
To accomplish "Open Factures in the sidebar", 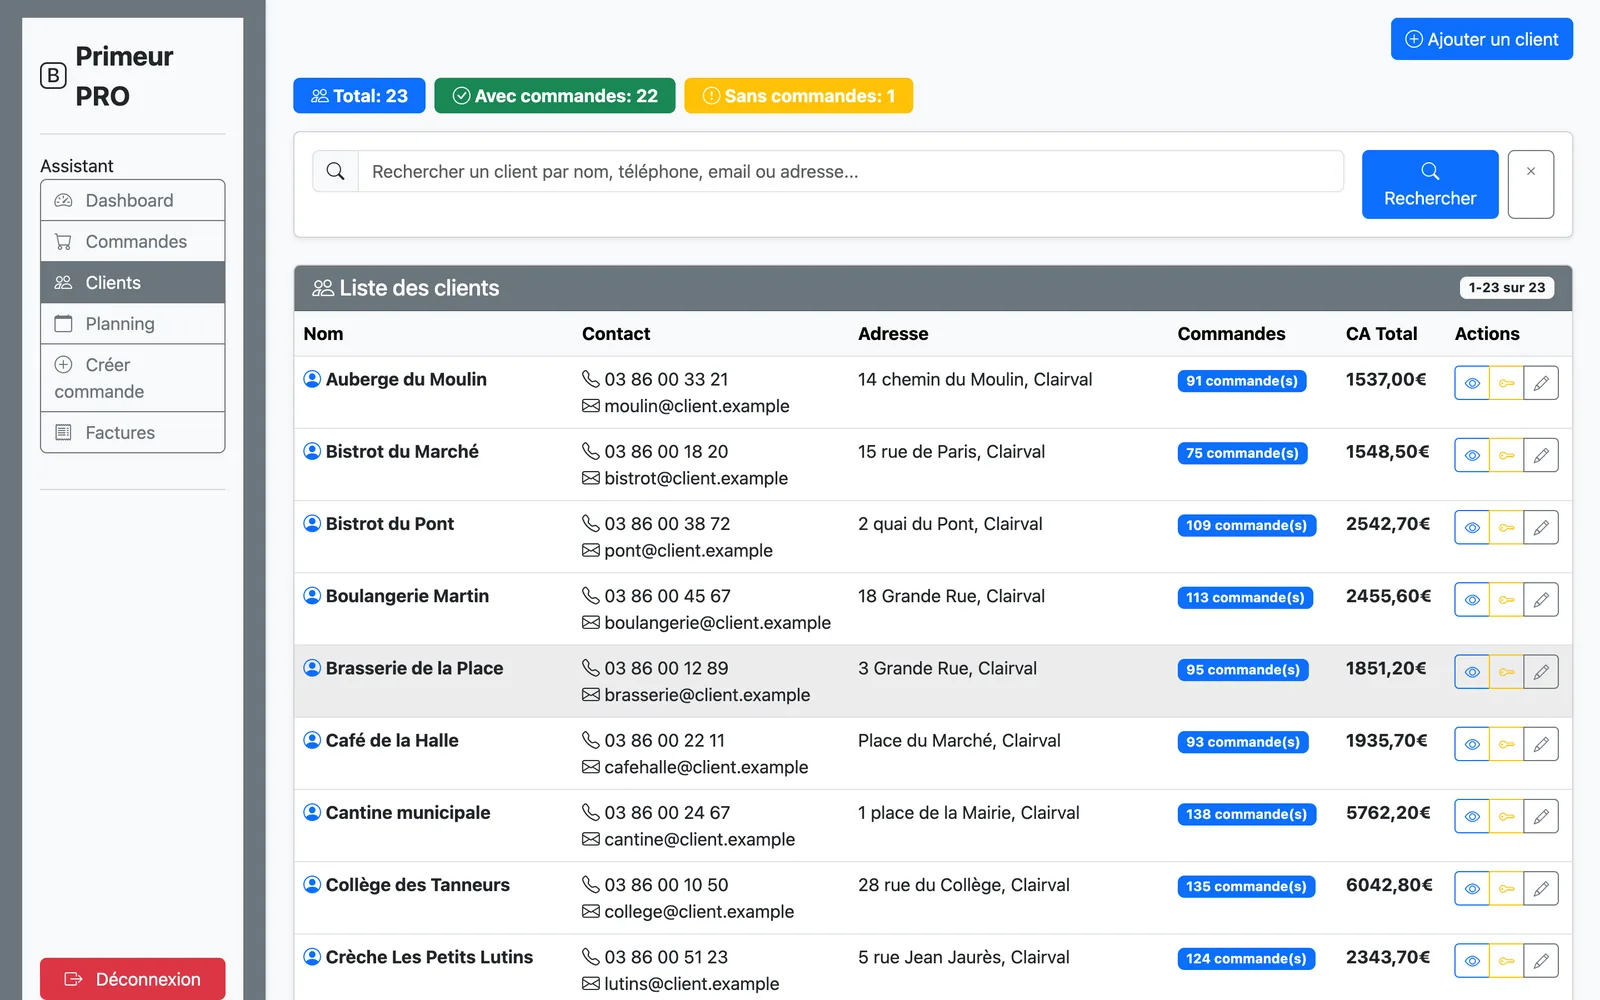I will click(132, 432).
